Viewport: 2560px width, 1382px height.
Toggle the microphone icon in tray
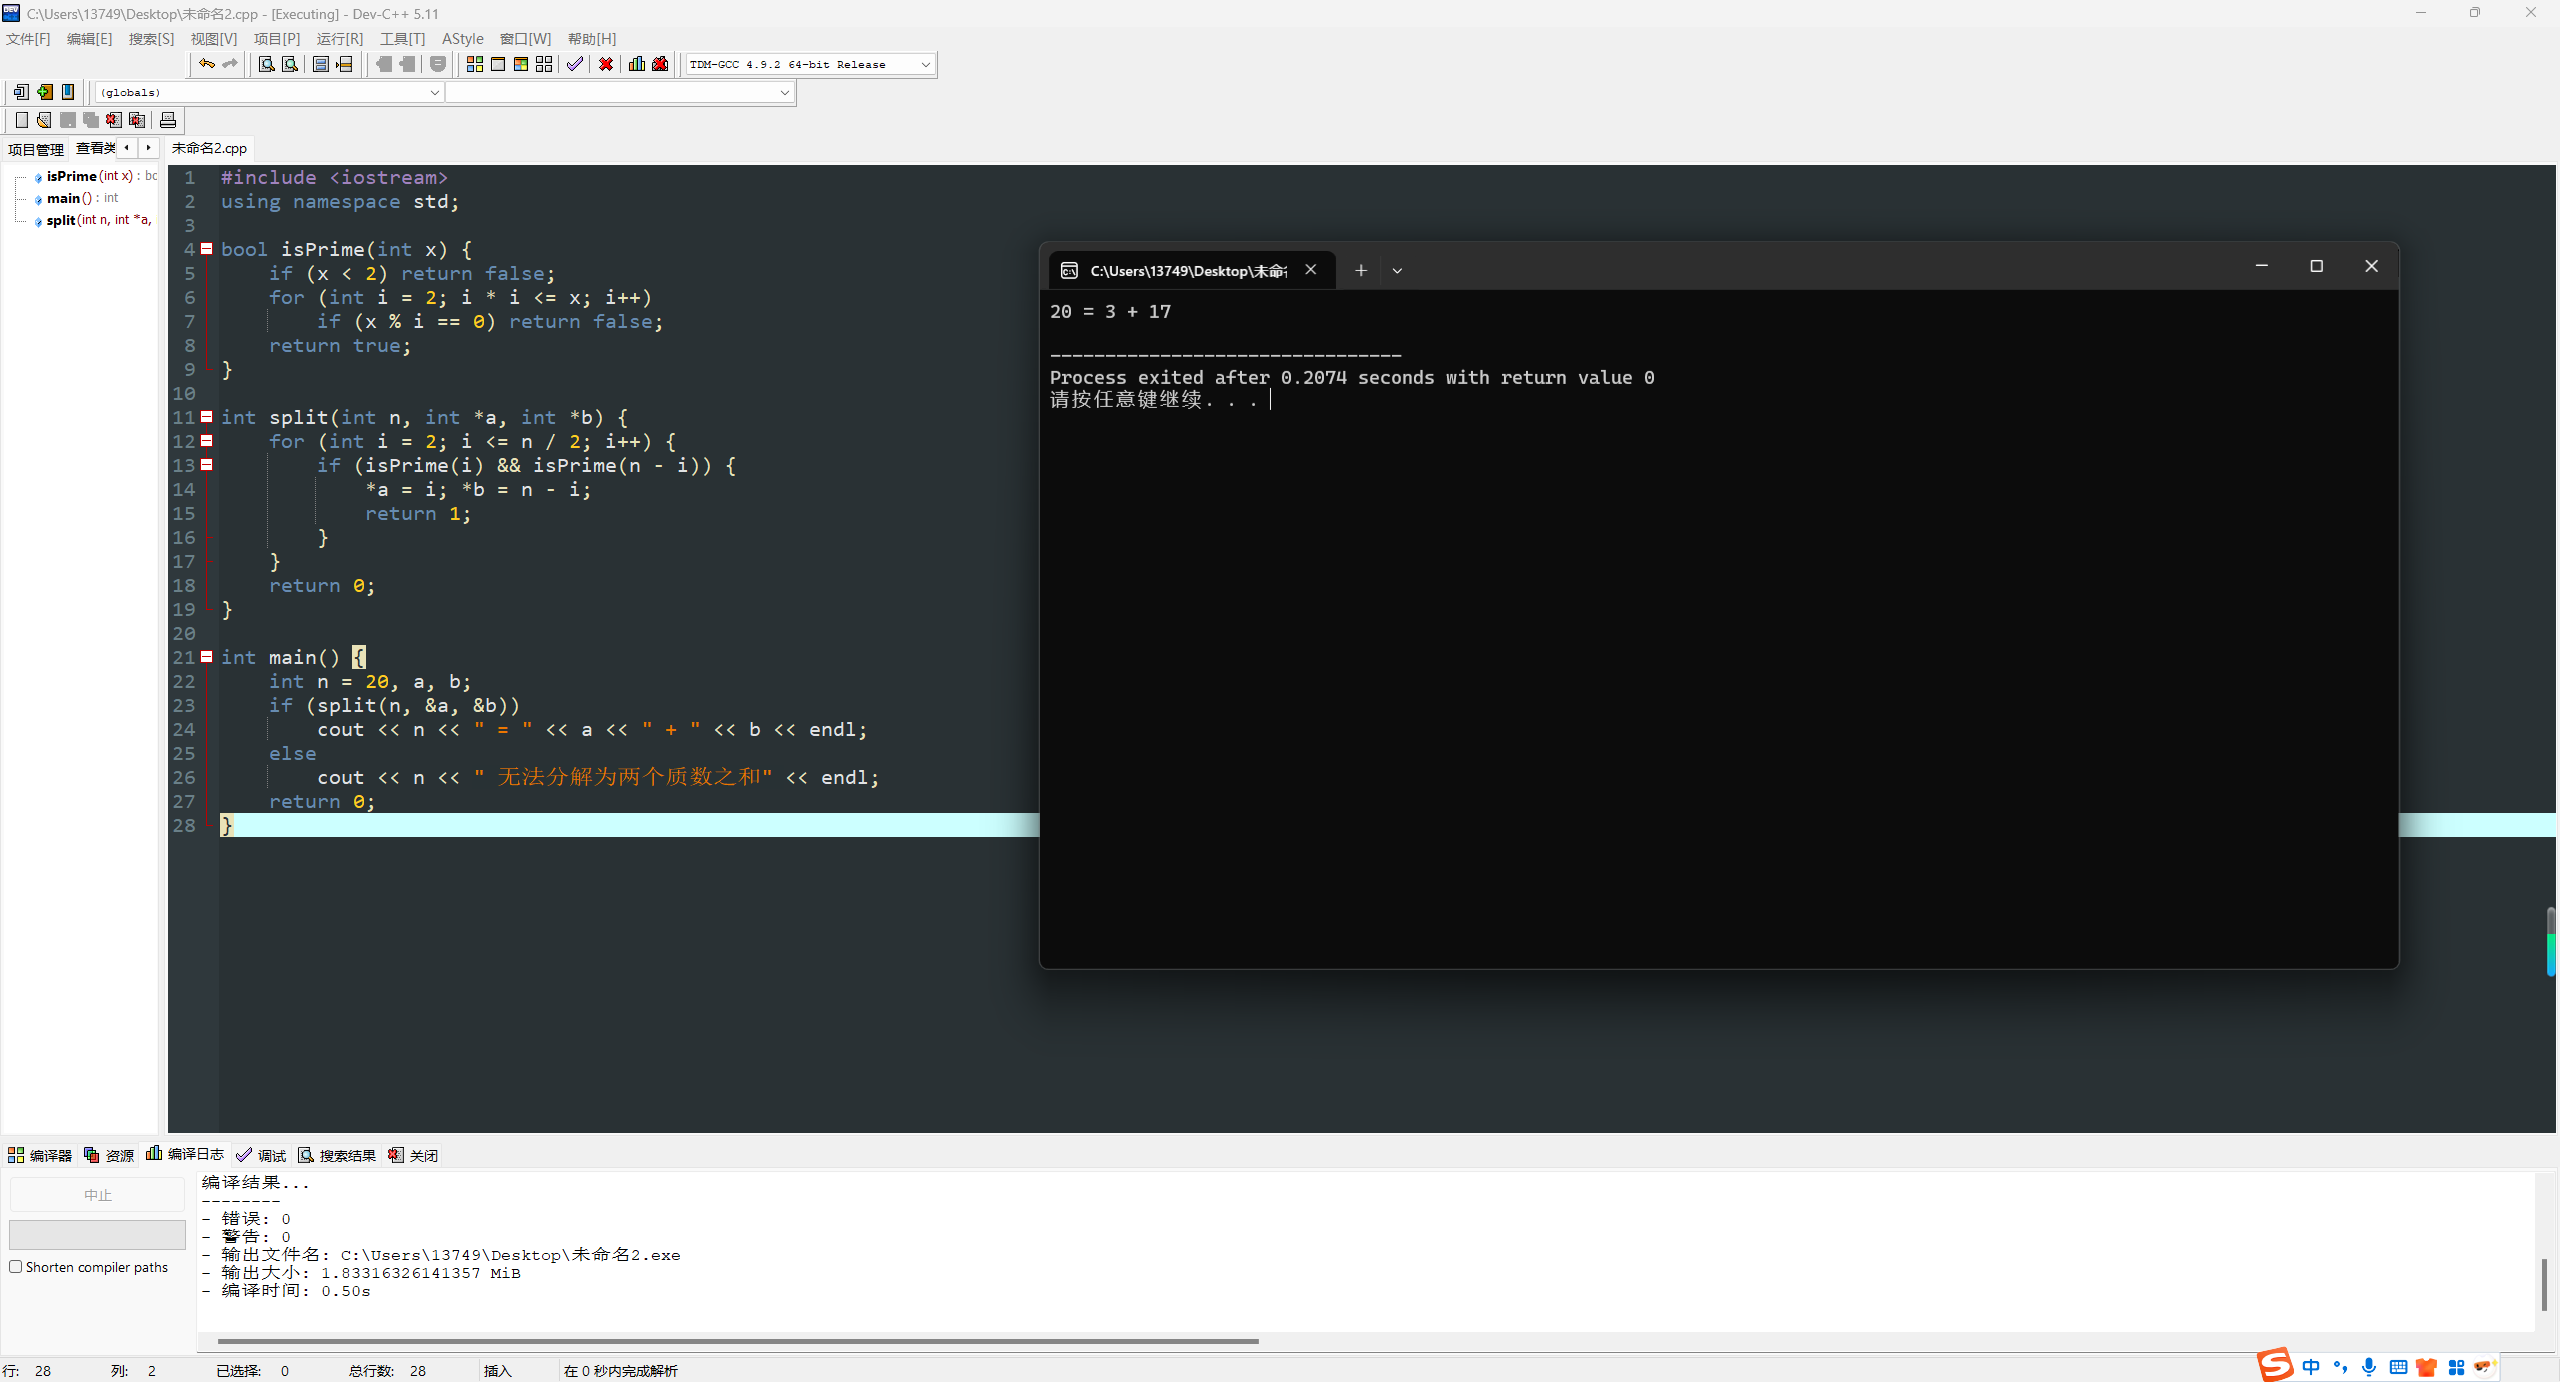pos(2369,1367)
